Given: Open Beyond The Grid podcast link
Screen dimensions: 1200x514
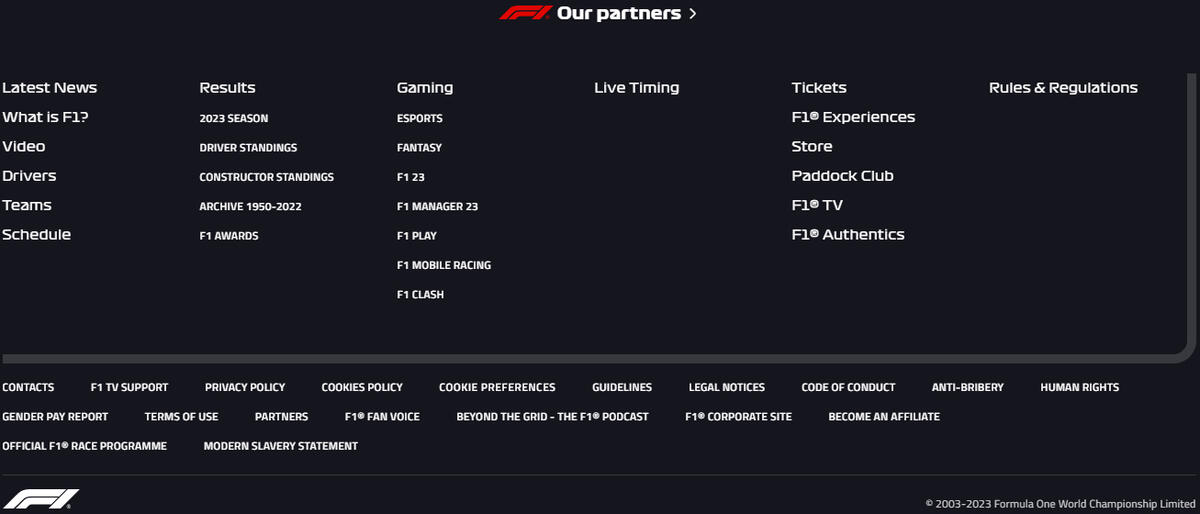Looking at the screenshot, I should (552, 417).
